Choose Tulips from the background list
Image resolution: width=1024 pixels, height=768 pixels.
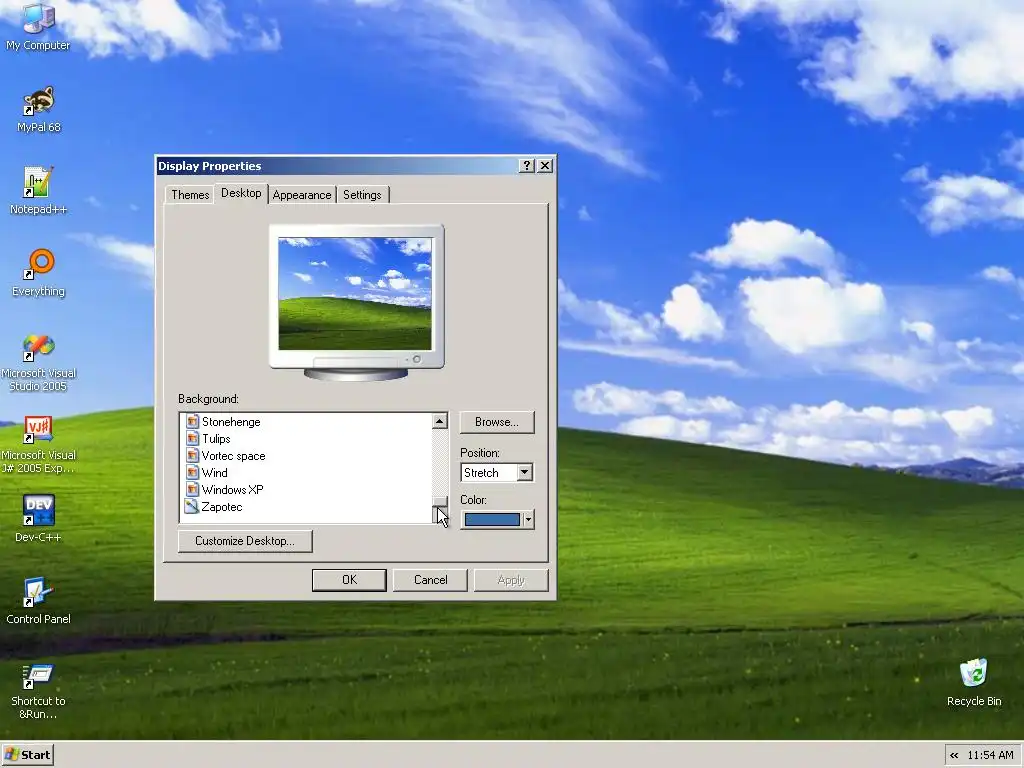216,439
